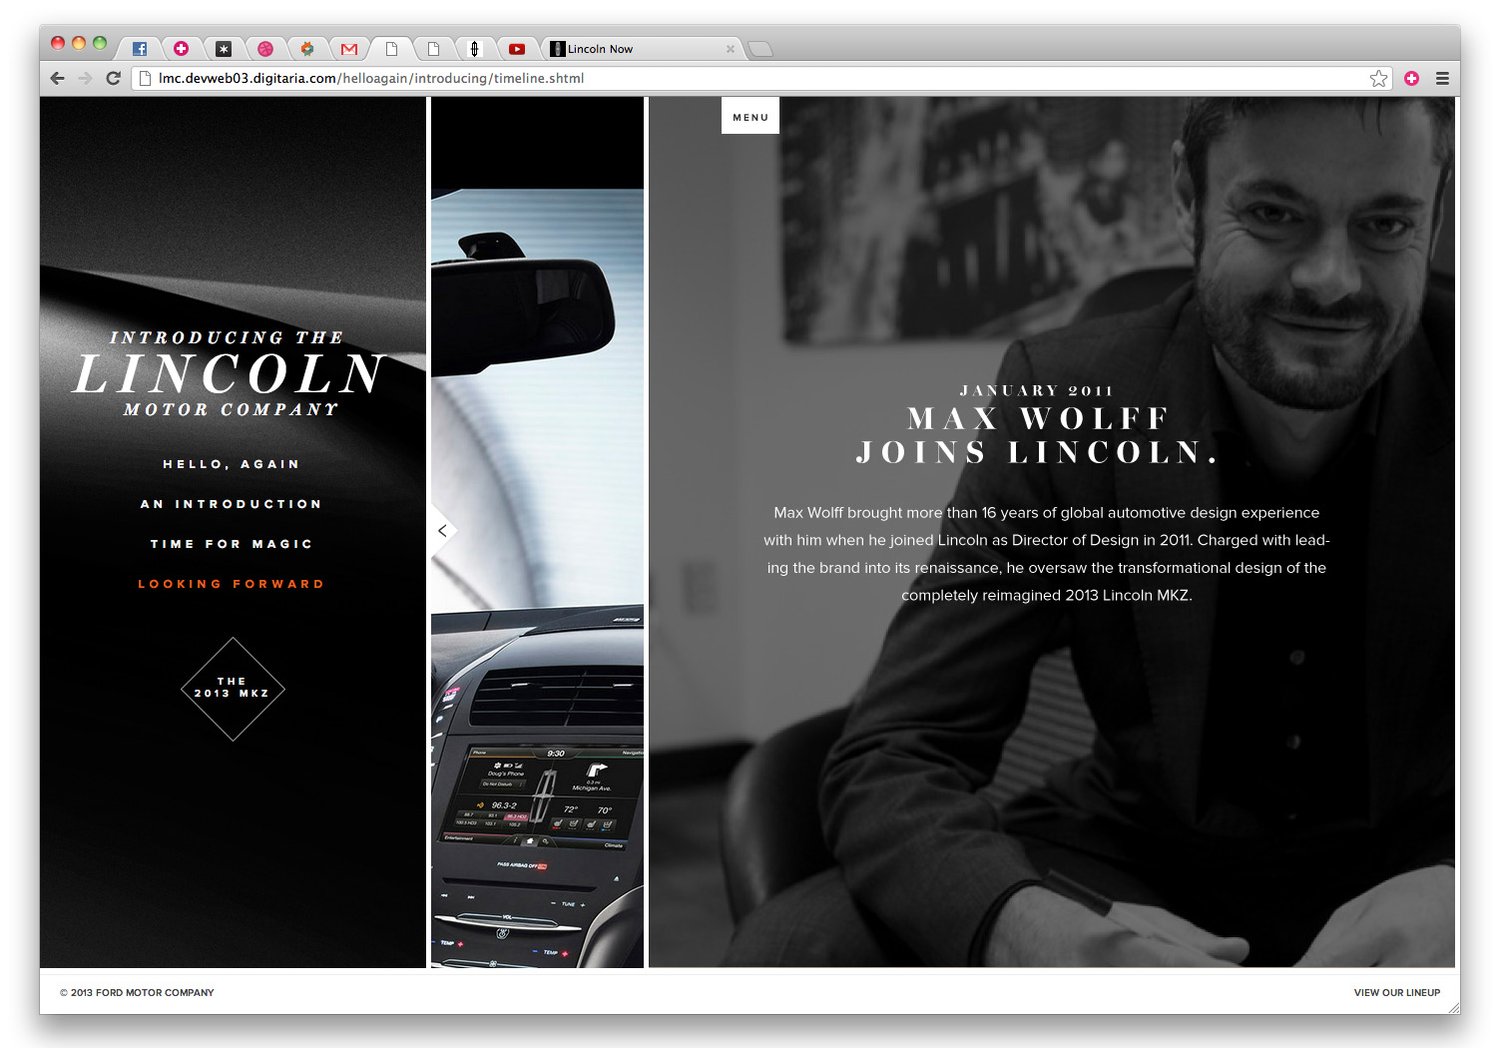Click the January 2011 date text
Image resolution: width=1500 pixels, height=1048 pixels.
tap(1037, 390)
